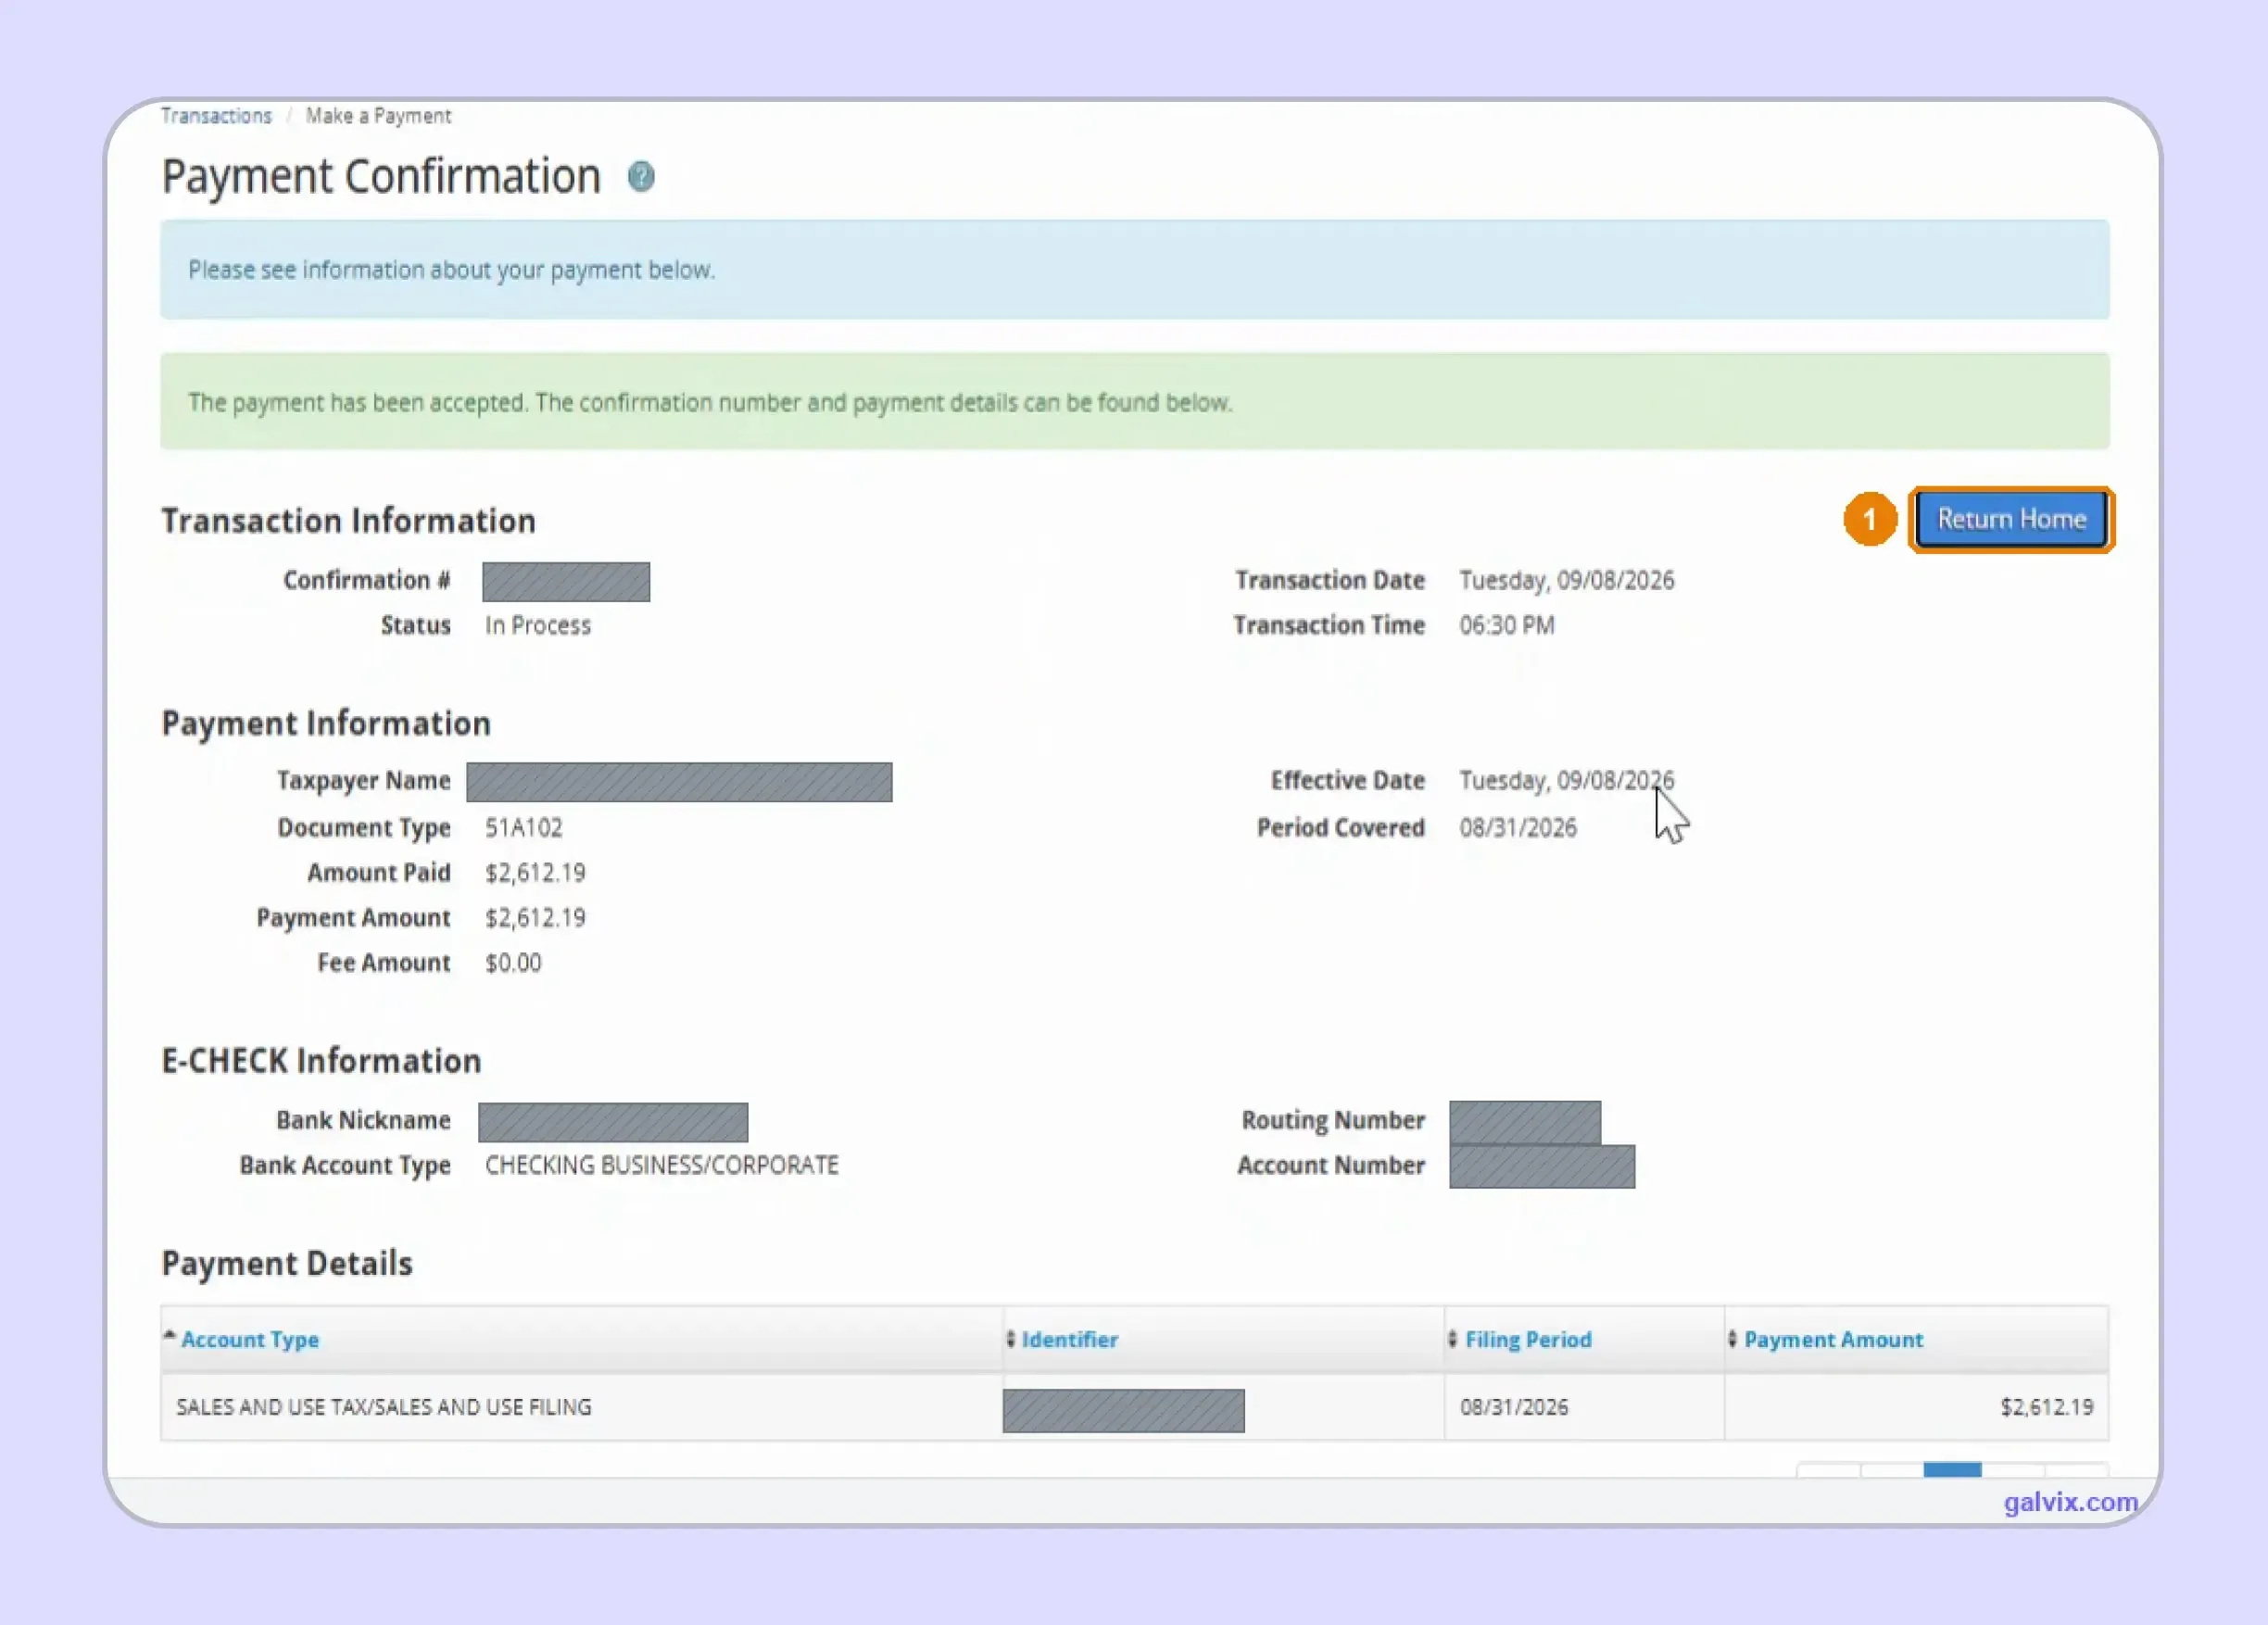Click the Payment Amount field value $2,612.19
Viewport: 2268px width, 1625px height.
click(x=535, y=918)
